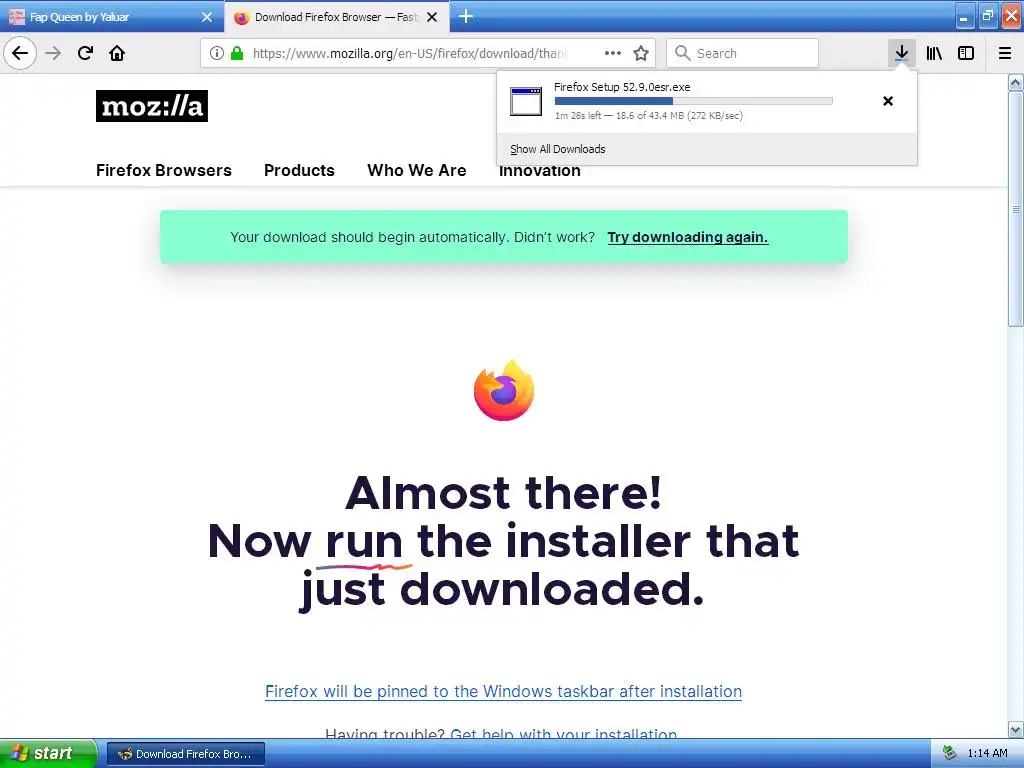Open the page actions three-dots menu
The height and width of the screenshot is (768, 1024).
tap(613, 53)
